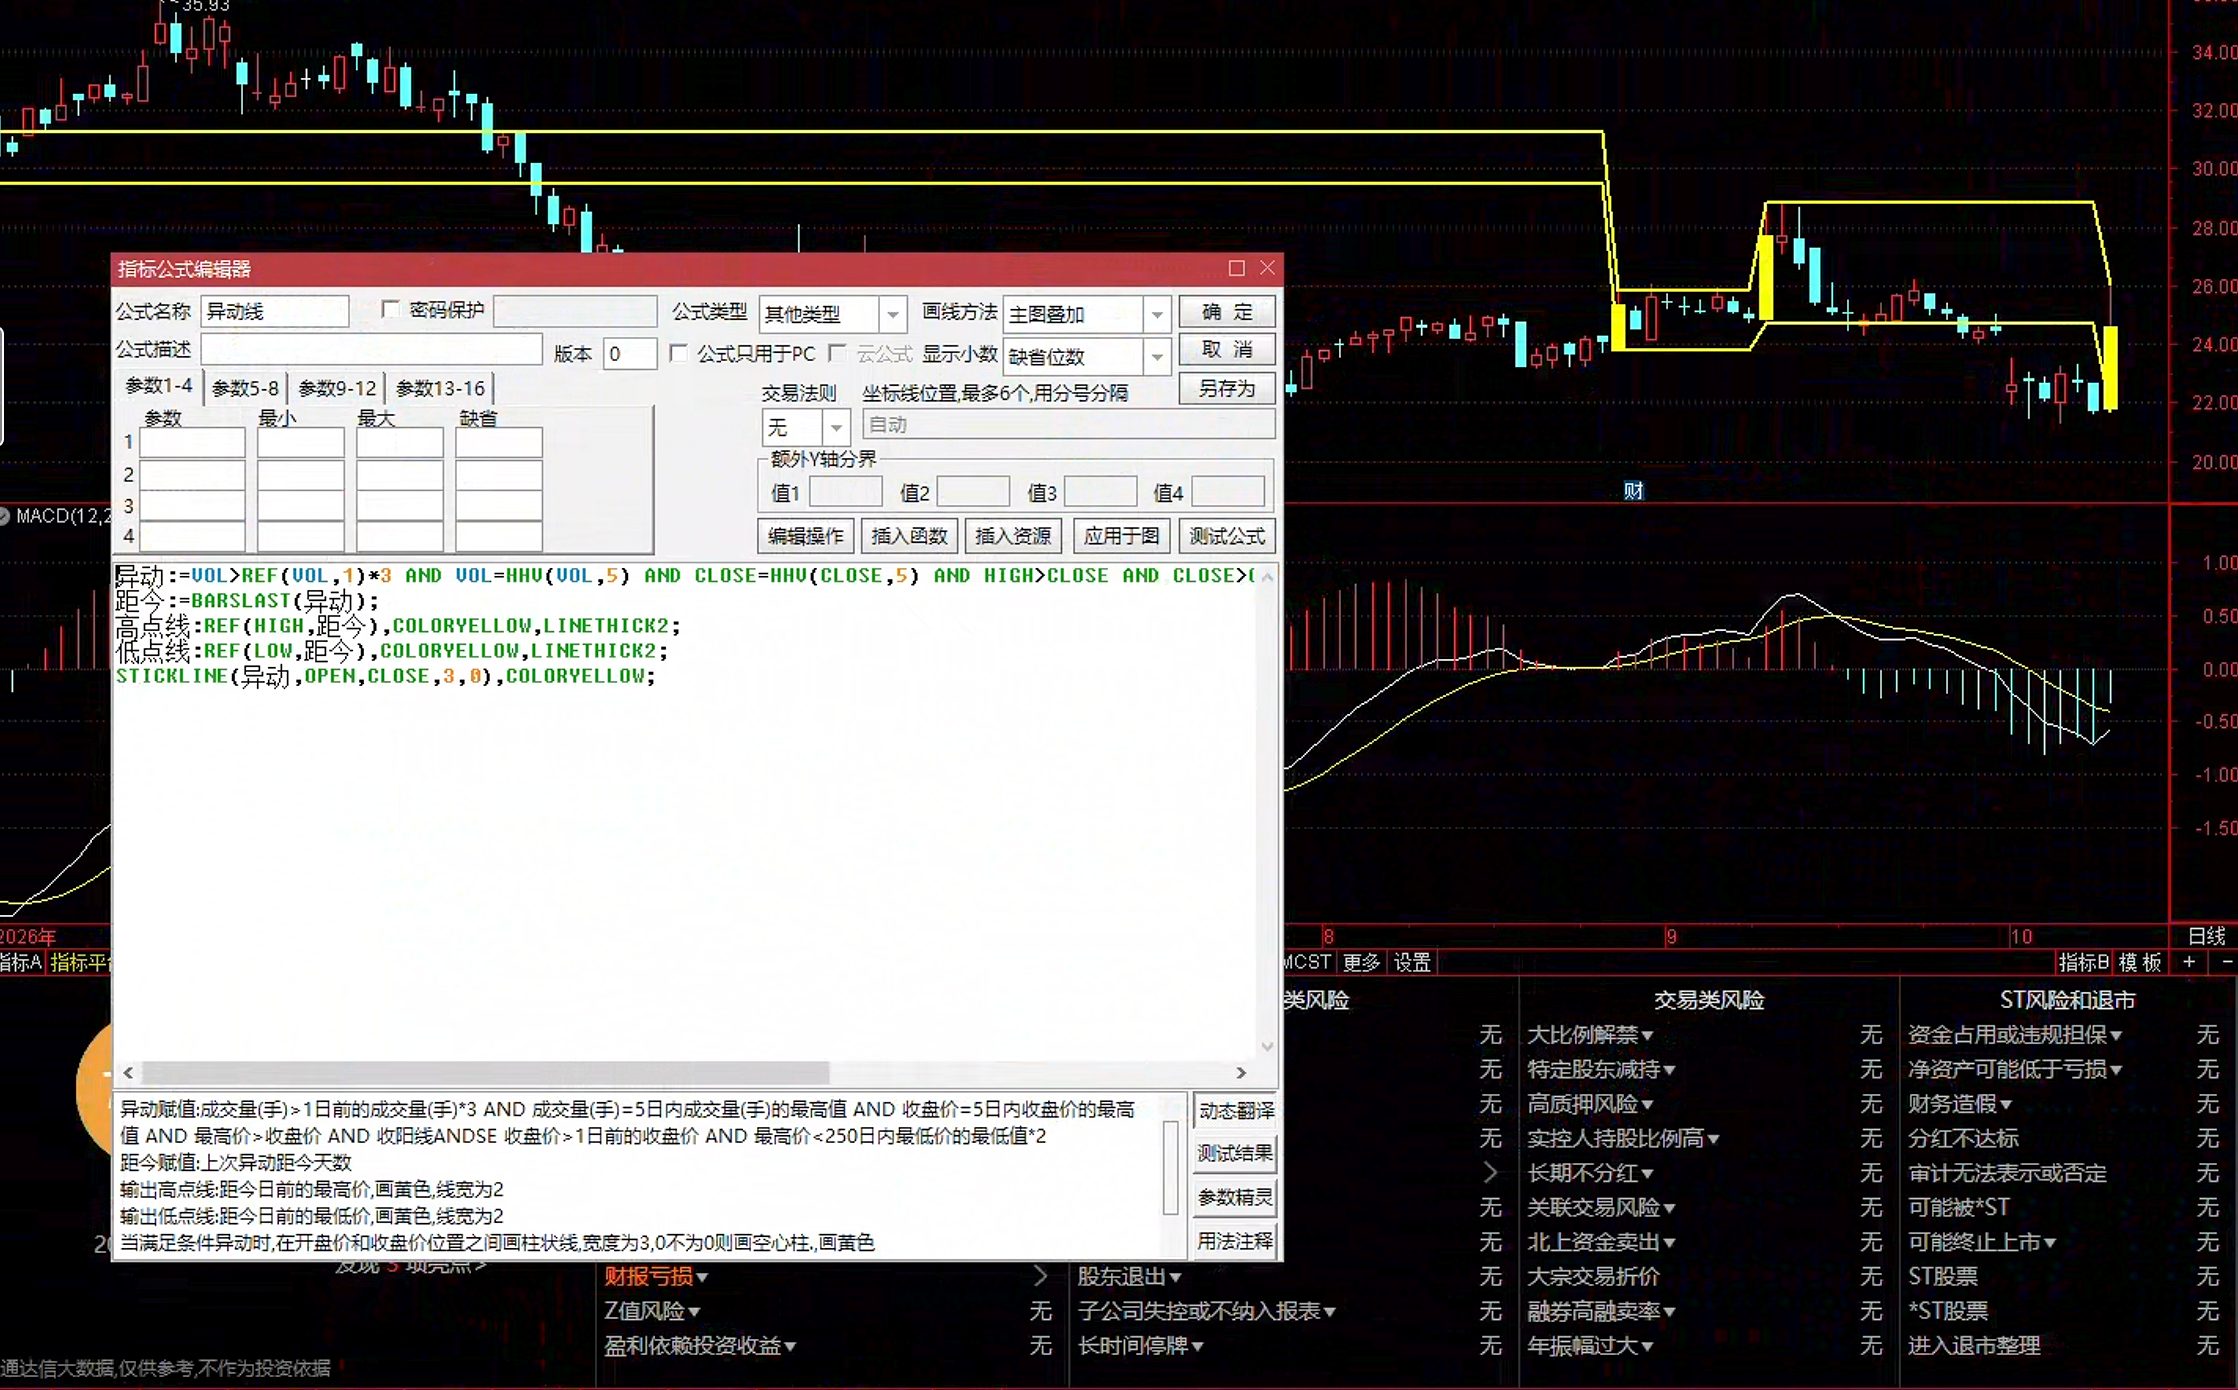2238x1390 pixels.
Task: Open the 画线方法 dropdown
Action: click(1157, 314)
